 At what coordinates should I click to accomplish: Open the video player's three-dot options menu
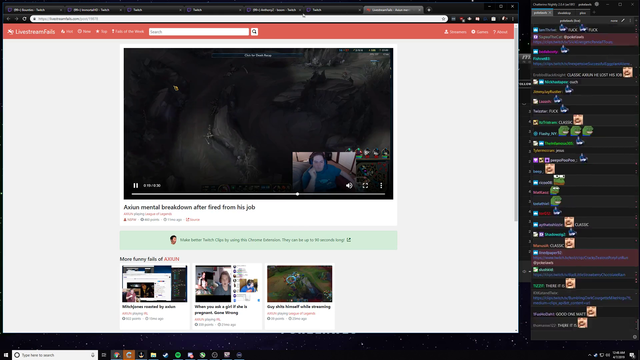coord(381,185)
